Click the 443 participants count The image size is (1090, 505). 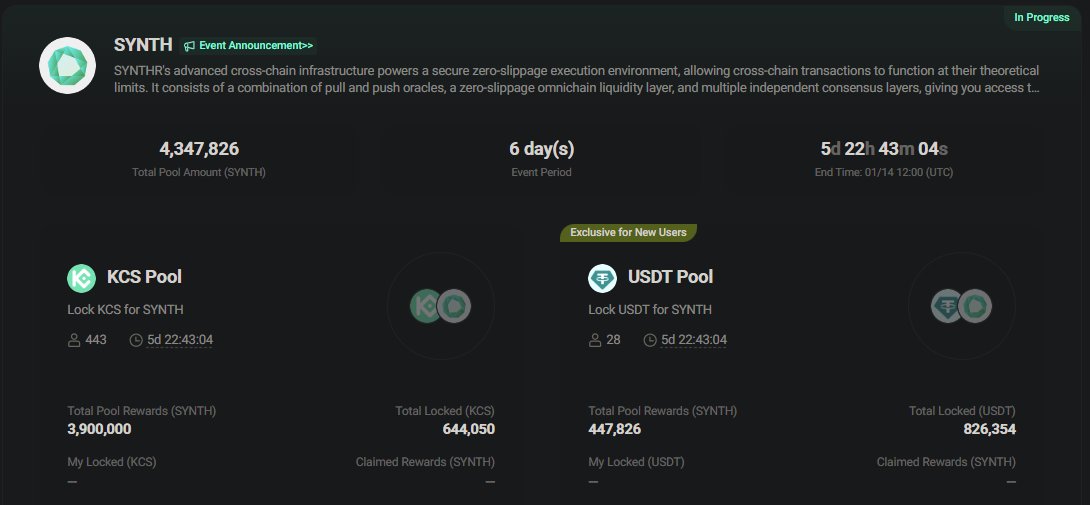coord(96,340)
